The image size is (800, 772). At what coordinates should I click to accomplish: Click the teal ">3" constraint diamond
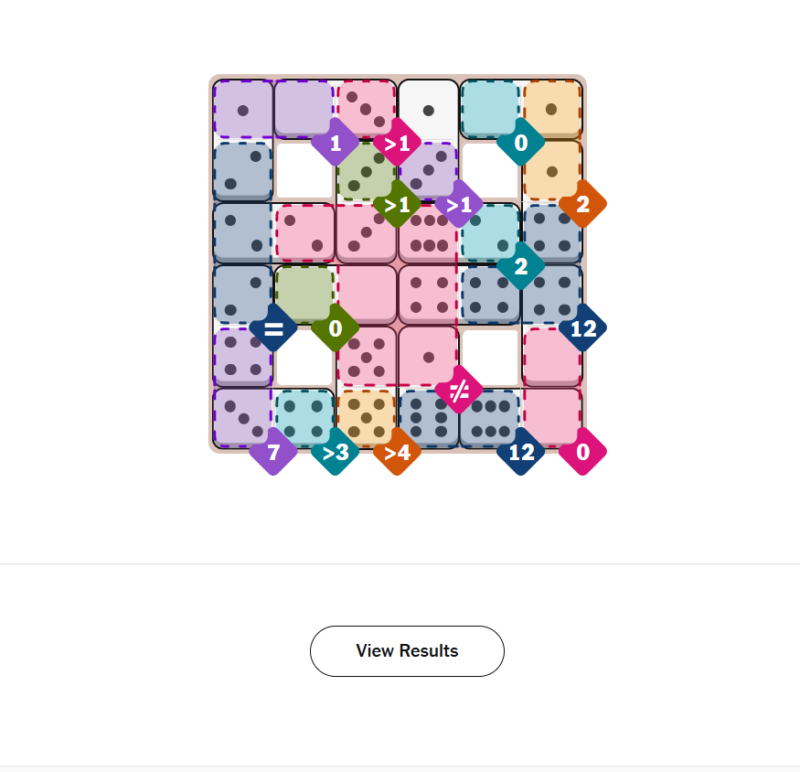coord(335,451)
